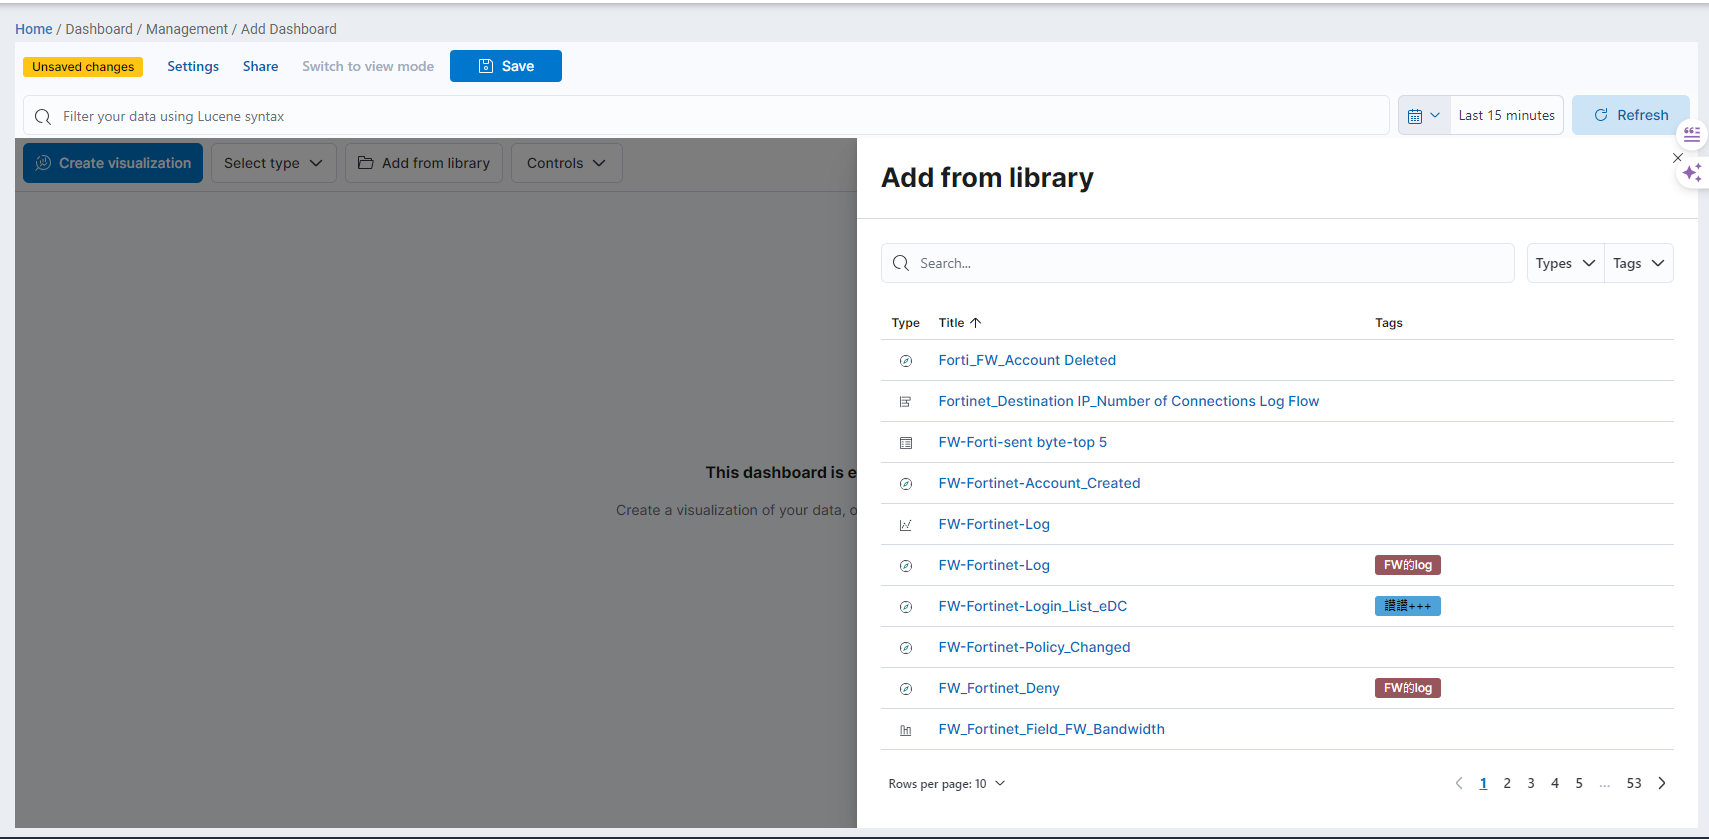
Task: Click Switch to view mode
Action: click(x=368, y=66)
